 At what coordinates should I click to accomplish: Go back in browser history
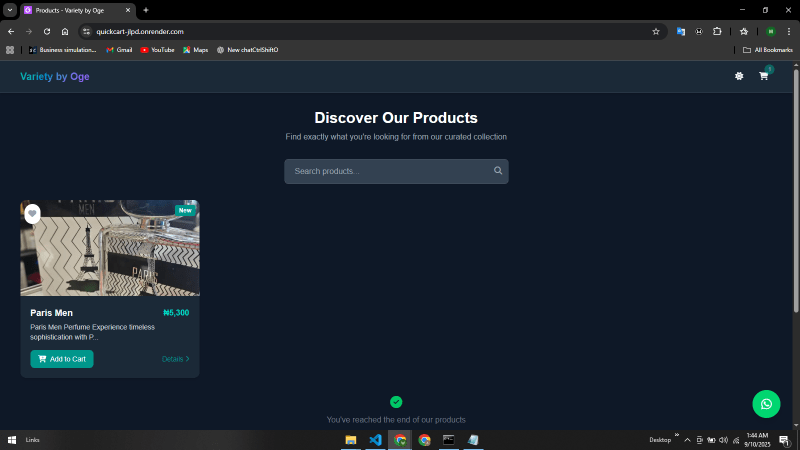tap(11, 32)
